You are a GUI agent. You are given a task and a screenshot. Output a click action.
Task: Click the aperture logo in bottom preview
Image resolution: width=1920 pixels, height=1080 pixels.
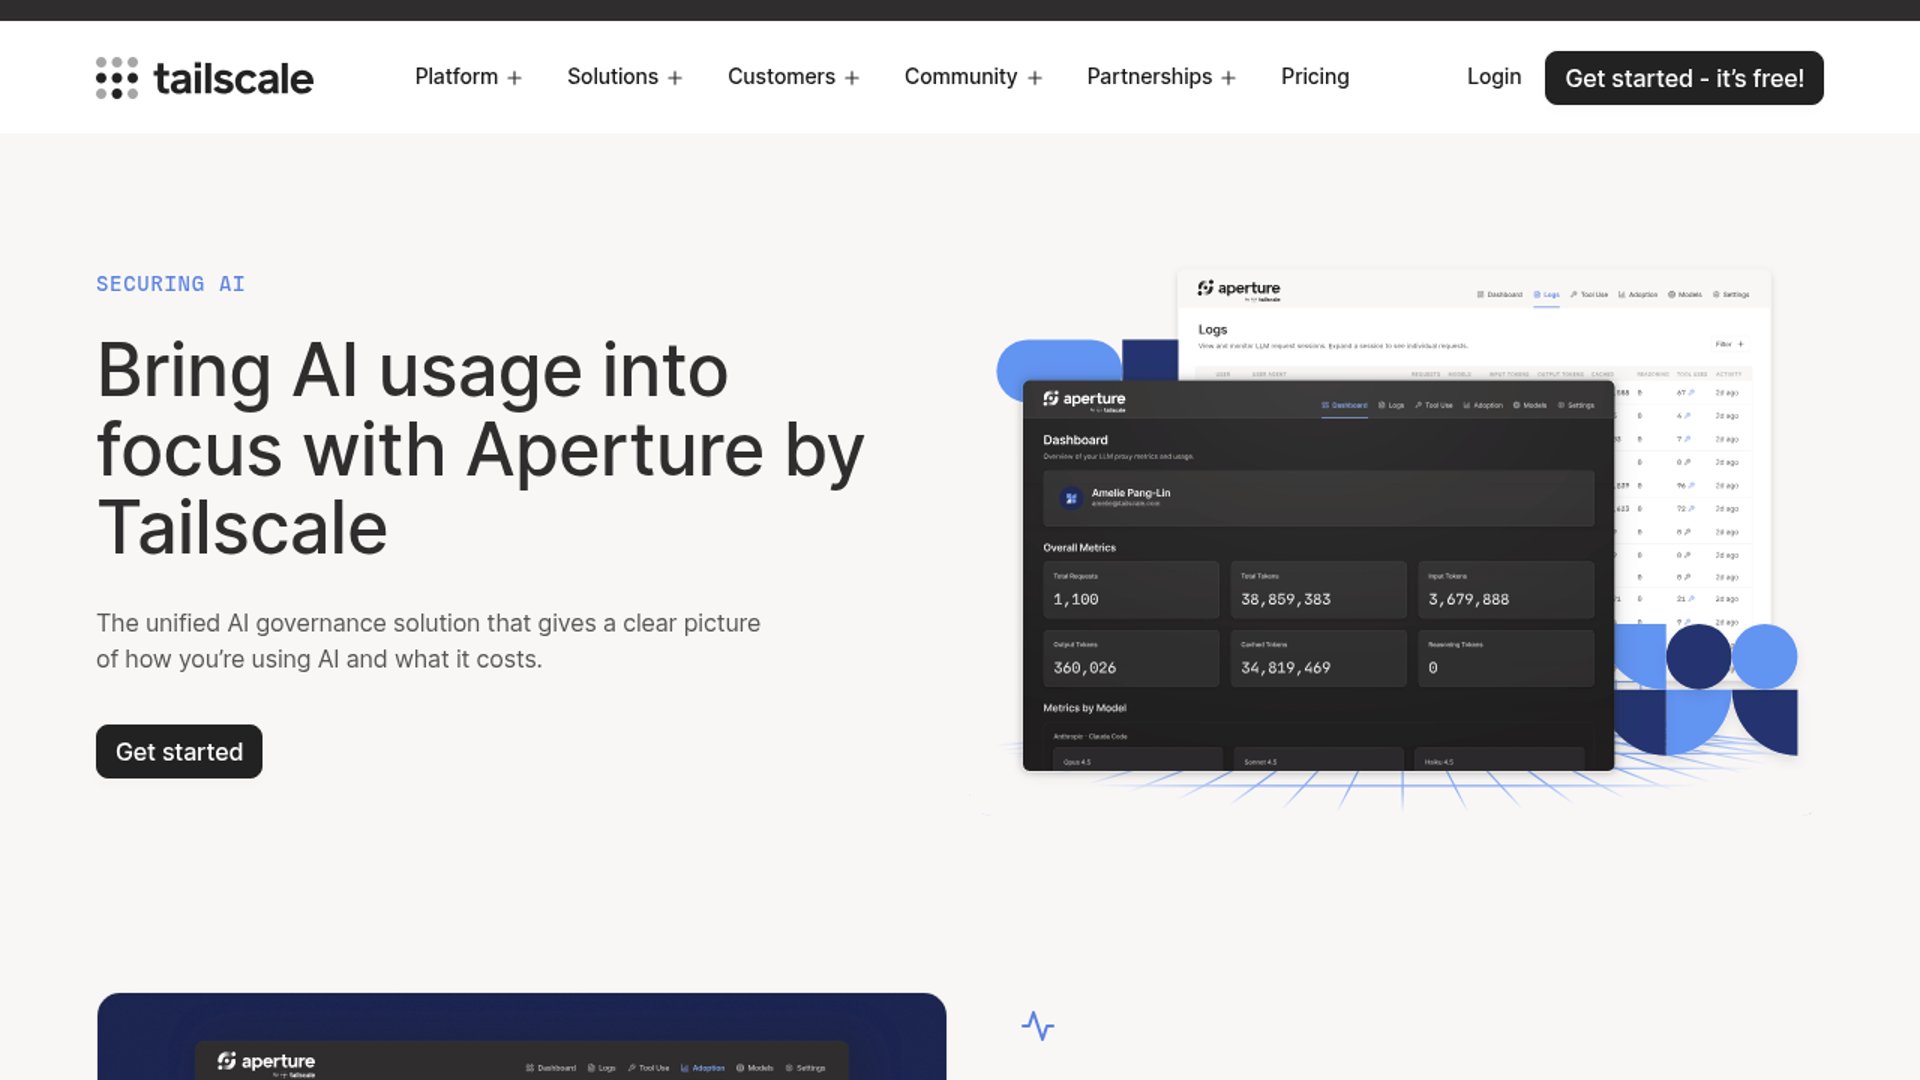[266, 1063]
